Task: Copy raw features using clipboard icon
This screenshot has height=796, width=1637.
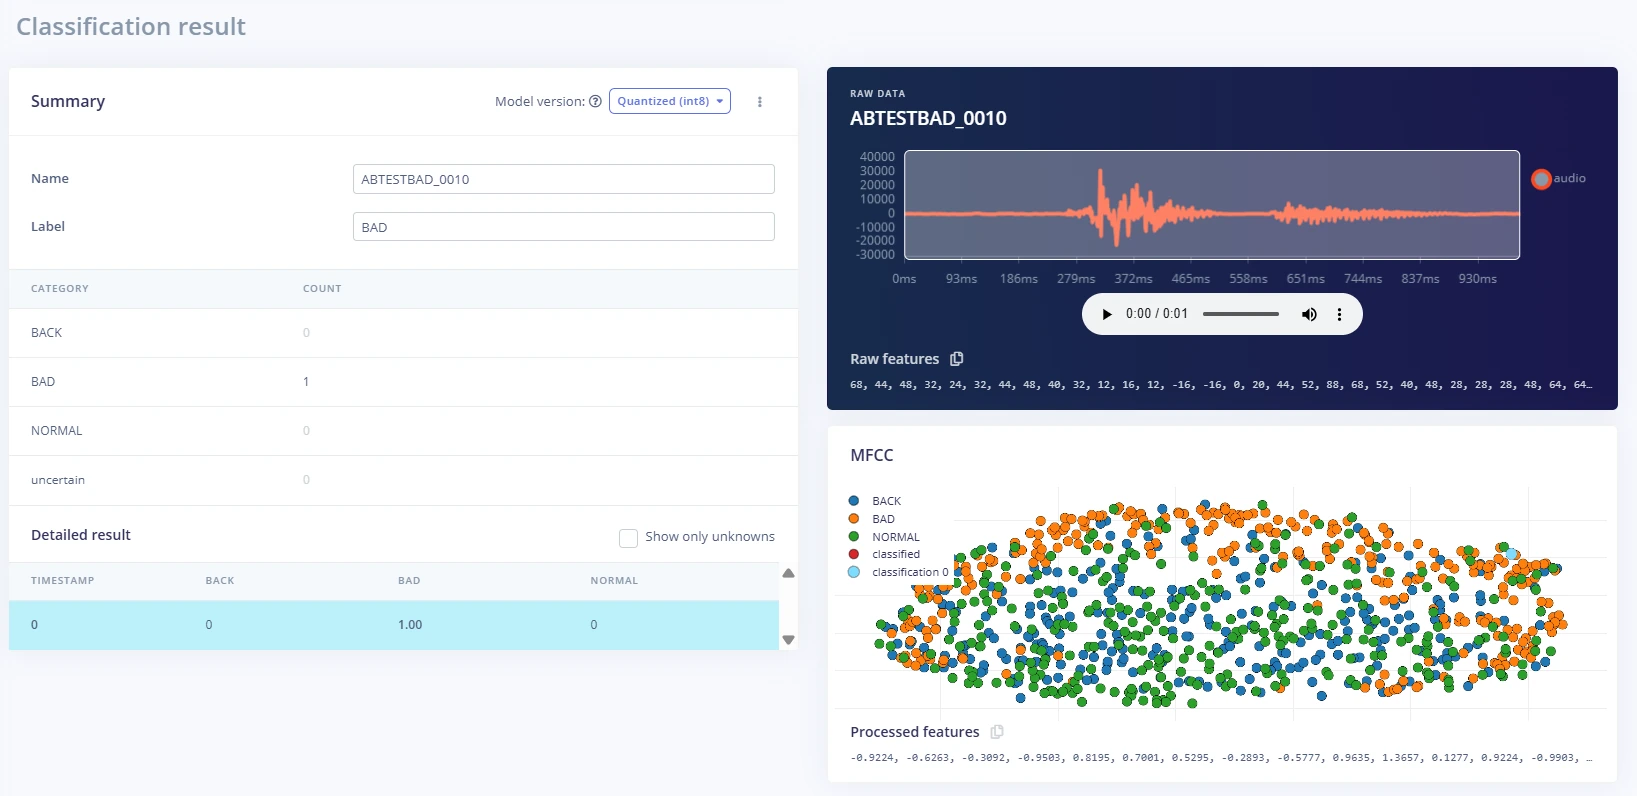Action: [x=957, y=359]
